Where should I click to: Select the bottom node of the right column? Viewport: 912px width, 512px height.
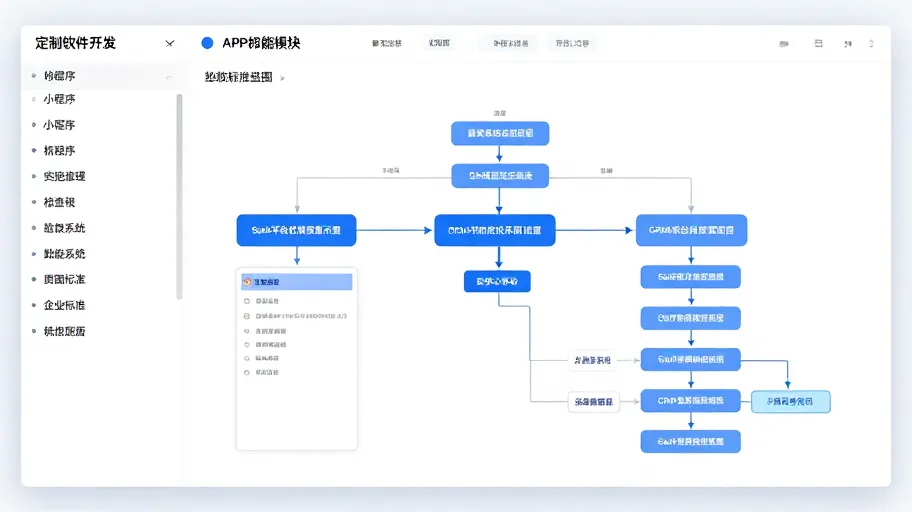(x=690, y=442)
